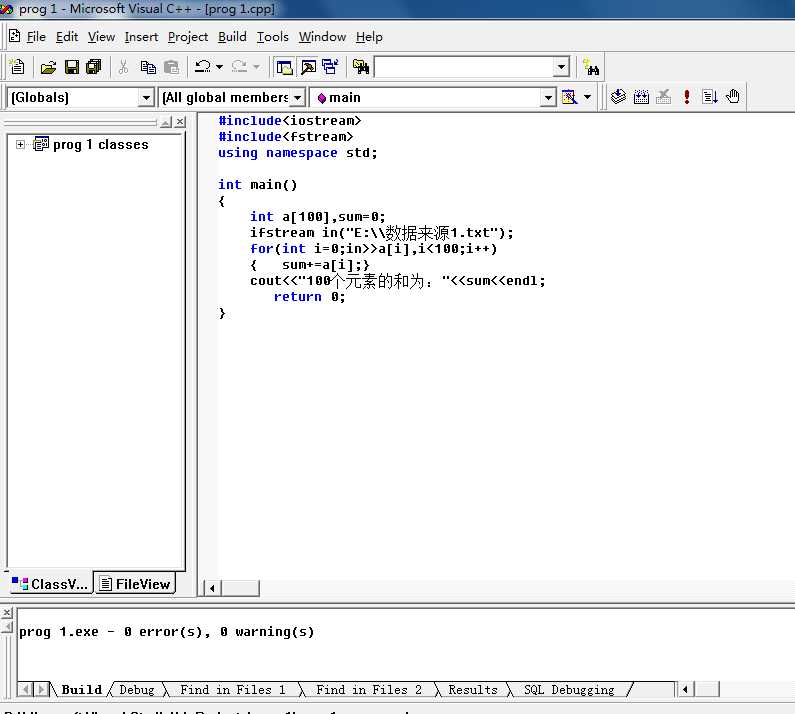Click the Copy icon in toolbar
Image resolution: width=795 pixels, height=714 pixels.
click(x=148, y=67)
